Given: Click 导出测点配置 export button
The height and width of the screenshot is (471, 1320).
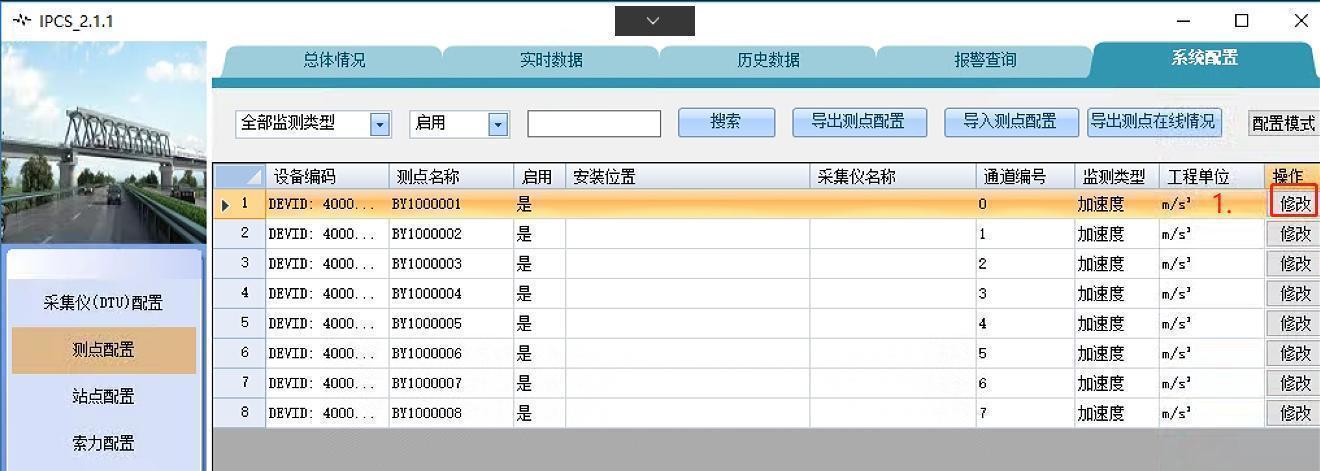Looking at the screenshot, I should pos(859,122).
